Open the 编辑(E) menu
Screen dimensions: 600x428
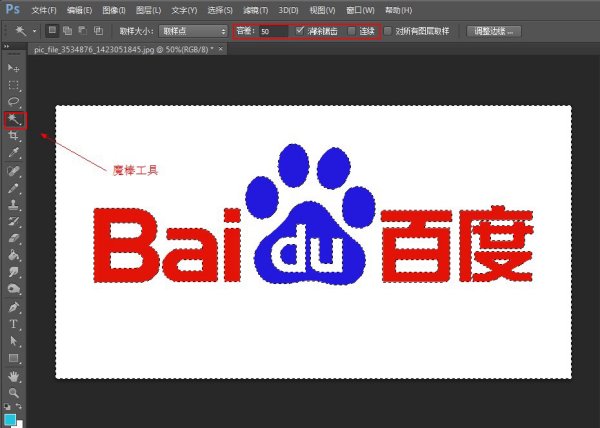point(79,10)
